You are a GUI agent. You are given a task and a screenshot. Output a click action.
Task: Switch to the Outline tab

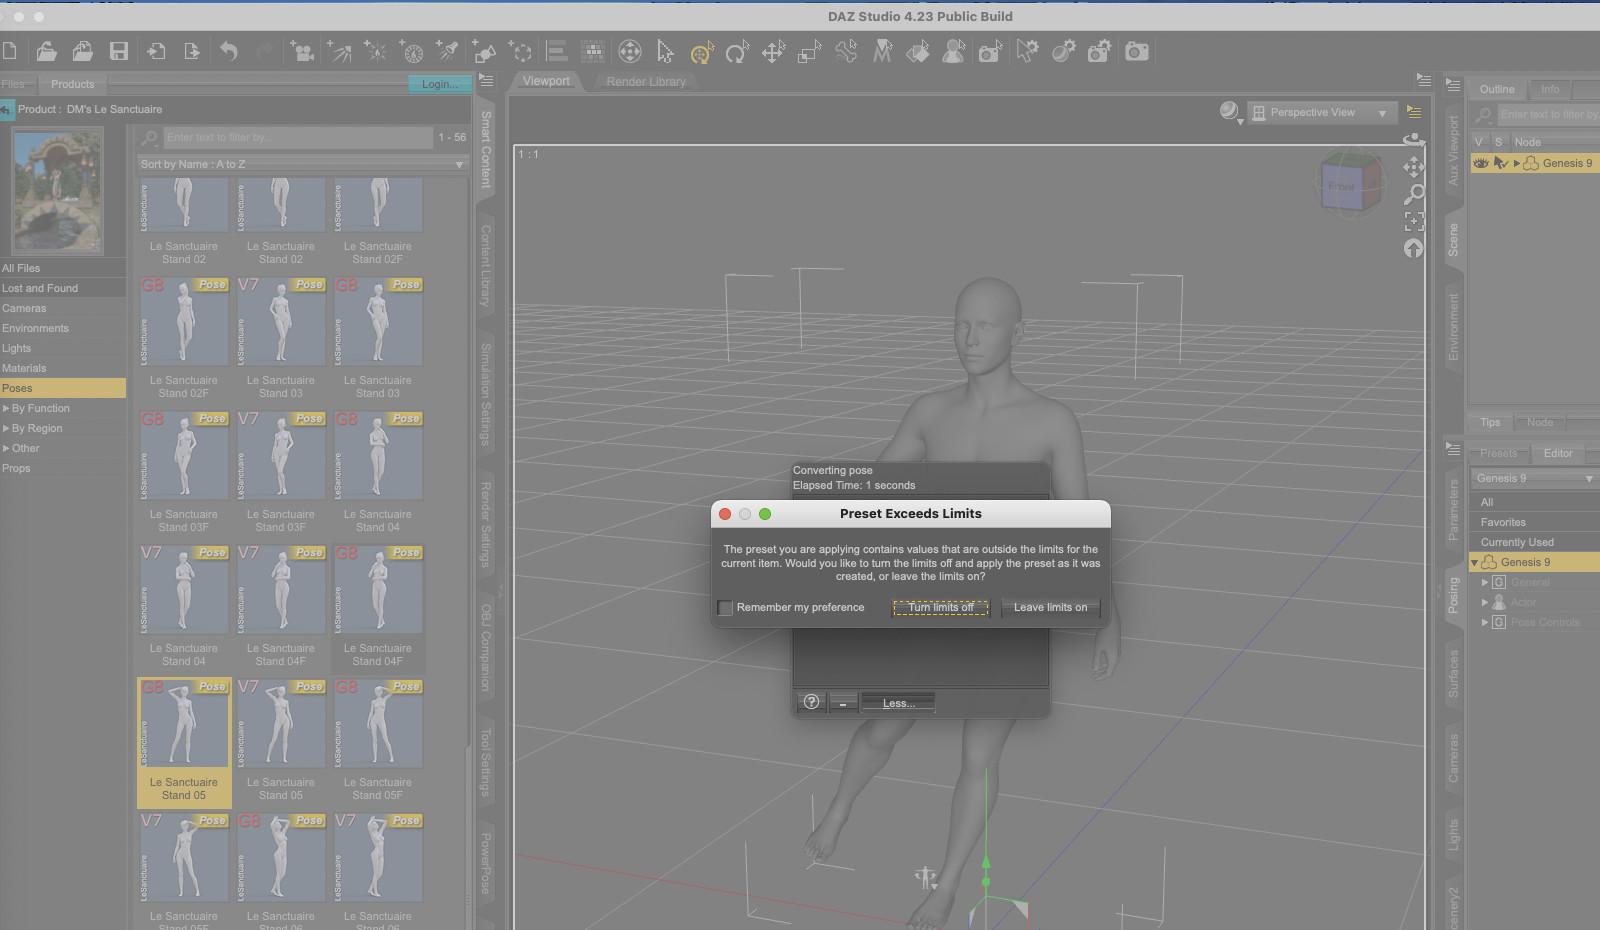pyautogui.click(x=1497, y=89)
